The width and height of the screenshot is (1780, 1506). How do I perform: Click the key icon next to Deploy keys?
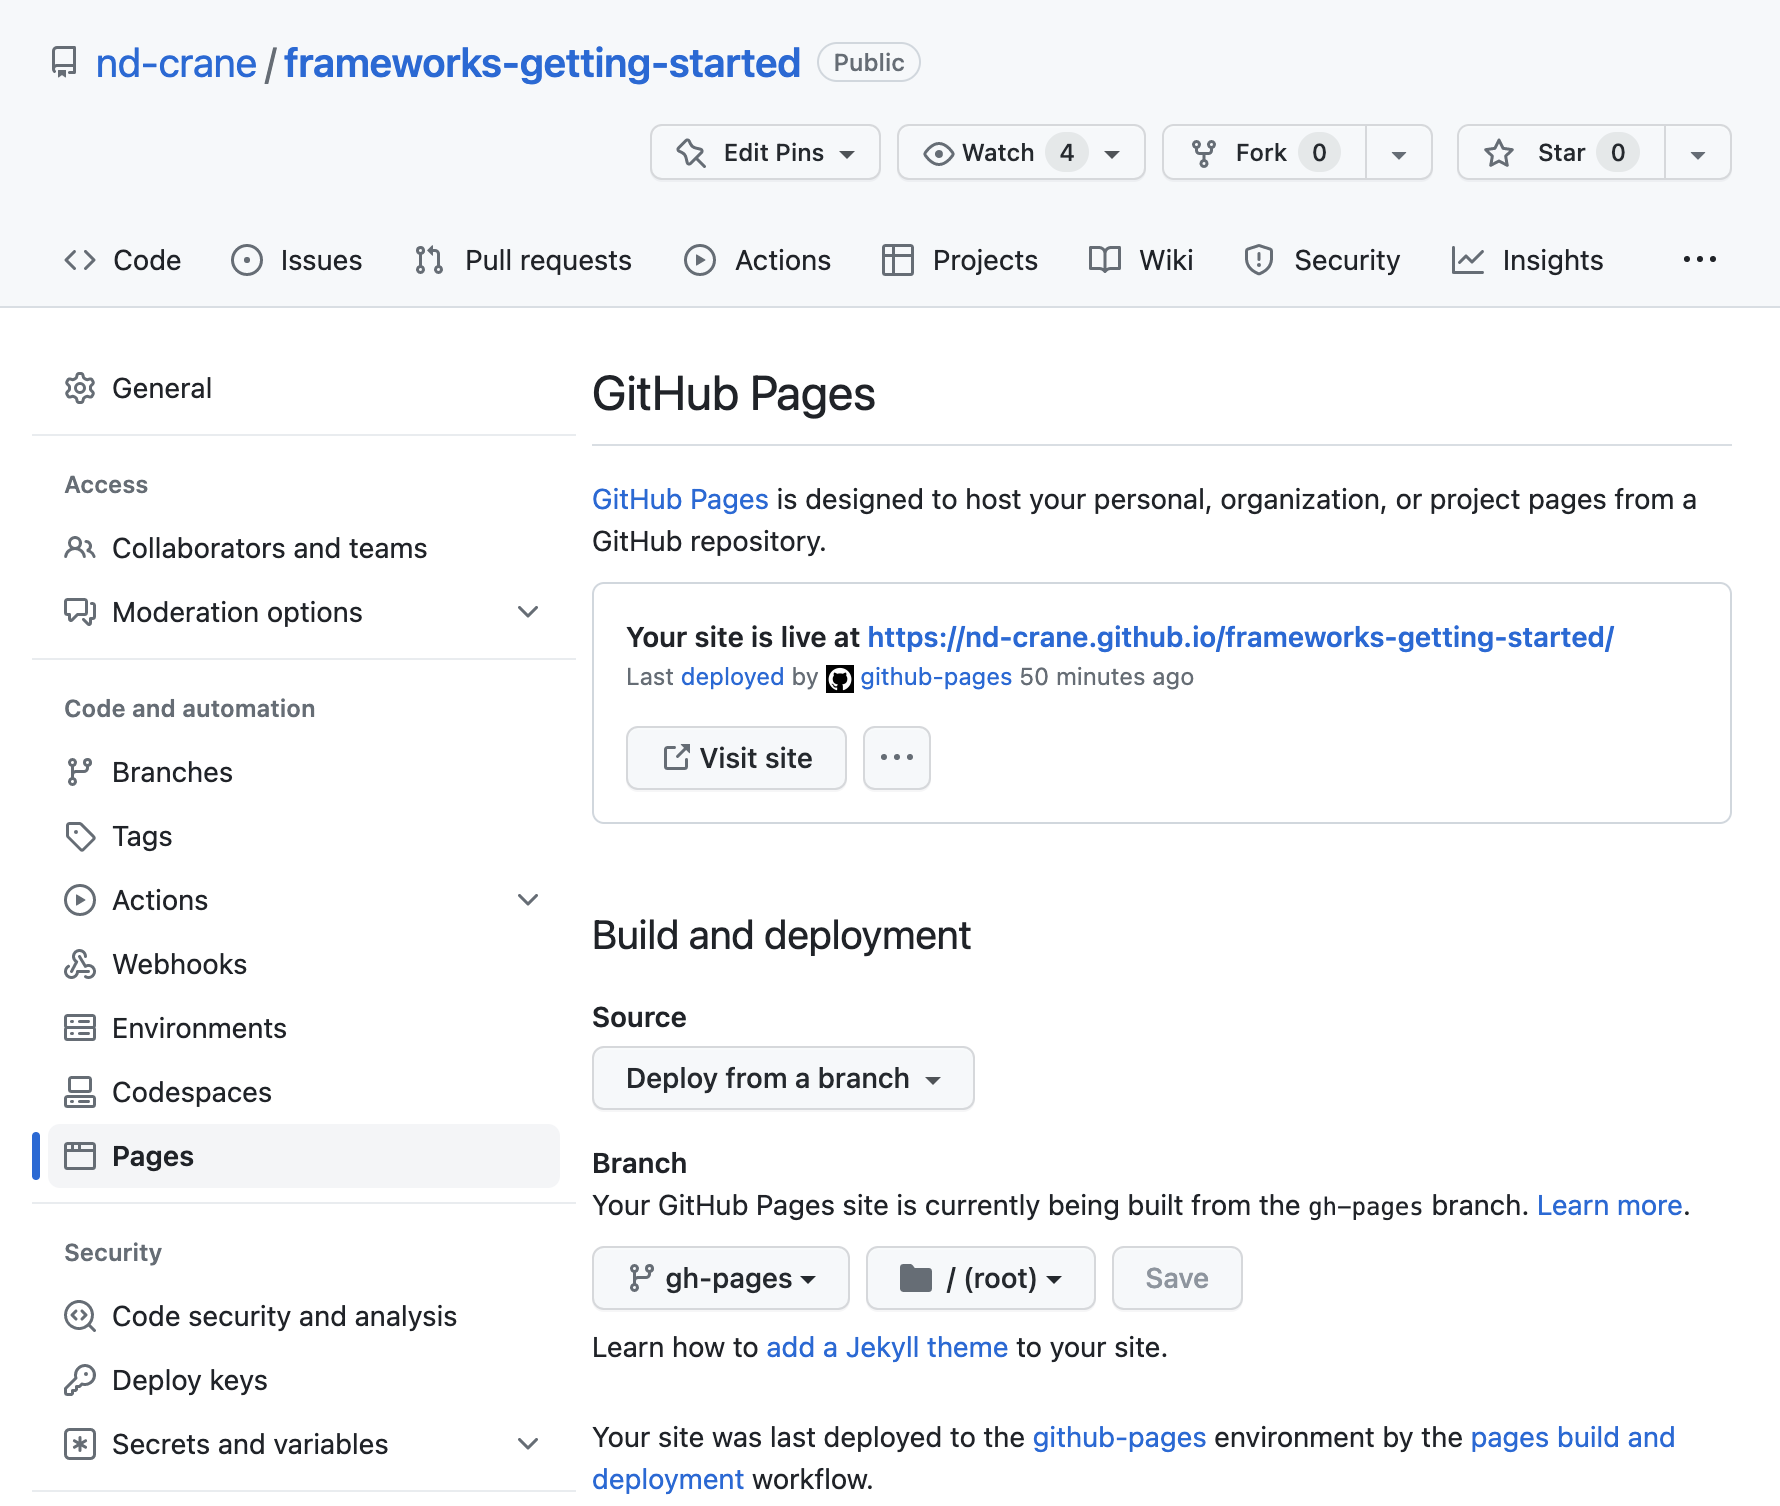click(80, 1379)
